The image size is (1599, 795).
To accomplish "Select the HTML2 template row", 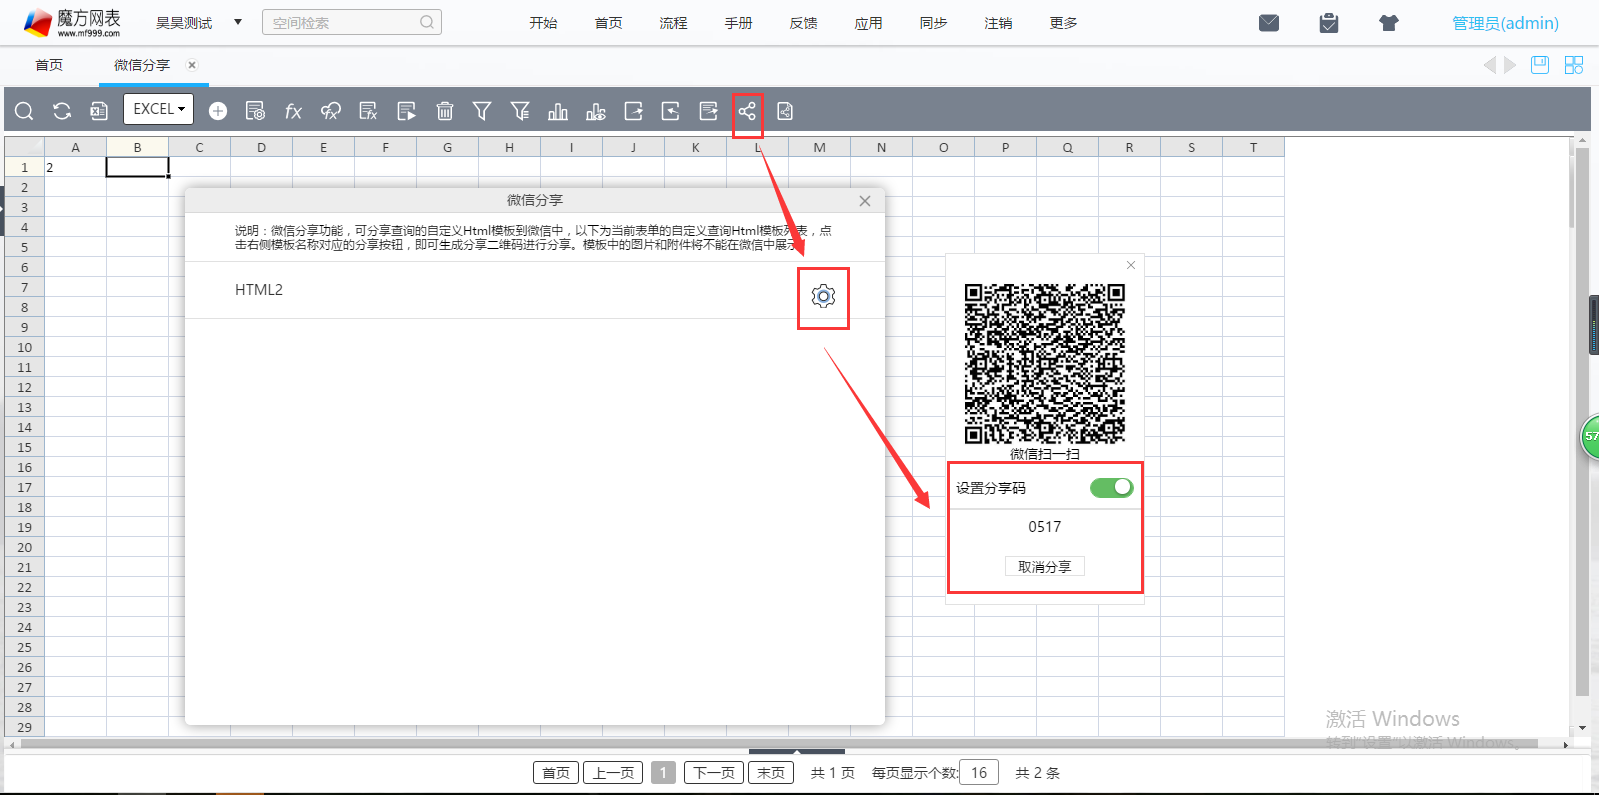I will click(535, 290).
